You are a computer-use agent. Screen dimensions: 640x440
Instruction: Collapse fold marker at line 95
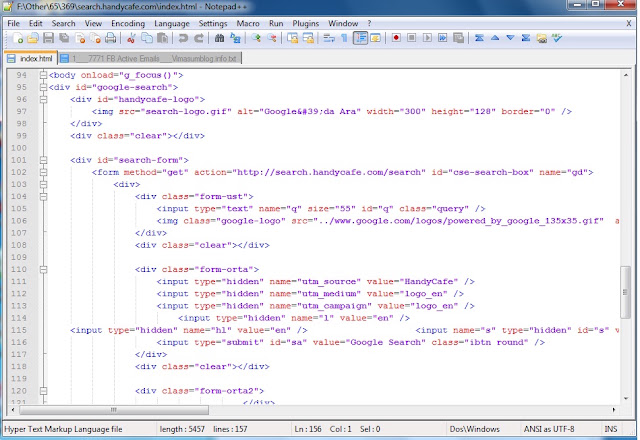43,87
